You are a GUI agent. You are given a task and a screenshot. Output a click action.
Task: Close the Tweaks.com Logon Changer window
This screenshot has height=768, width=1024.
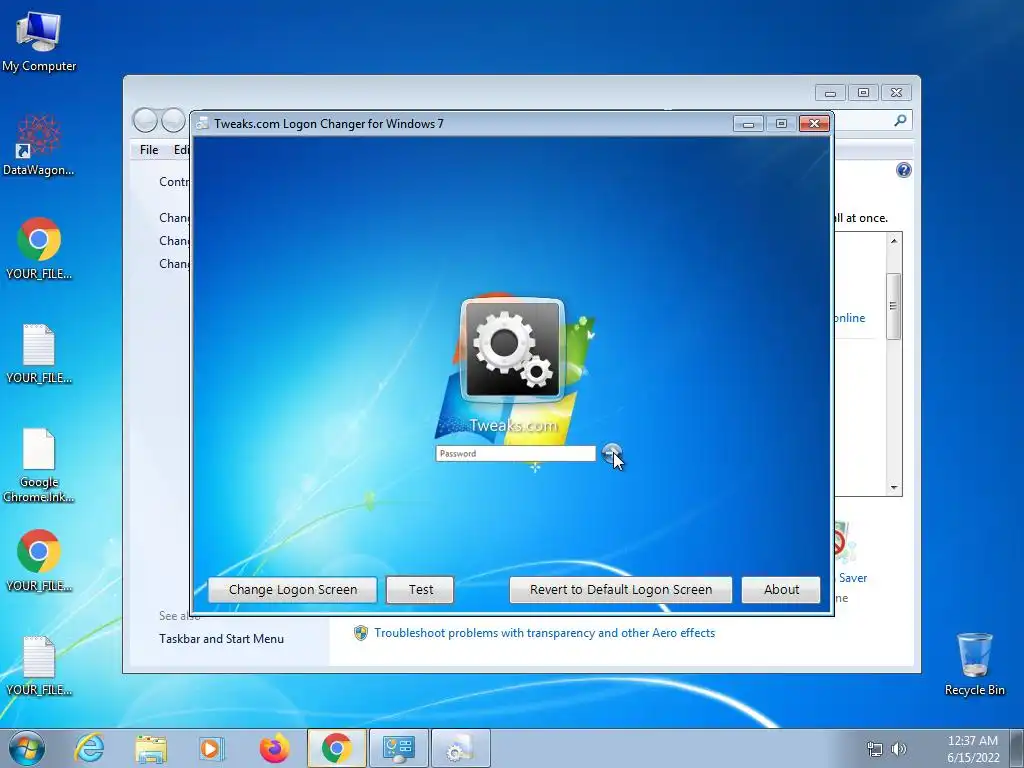pos(814,123)
